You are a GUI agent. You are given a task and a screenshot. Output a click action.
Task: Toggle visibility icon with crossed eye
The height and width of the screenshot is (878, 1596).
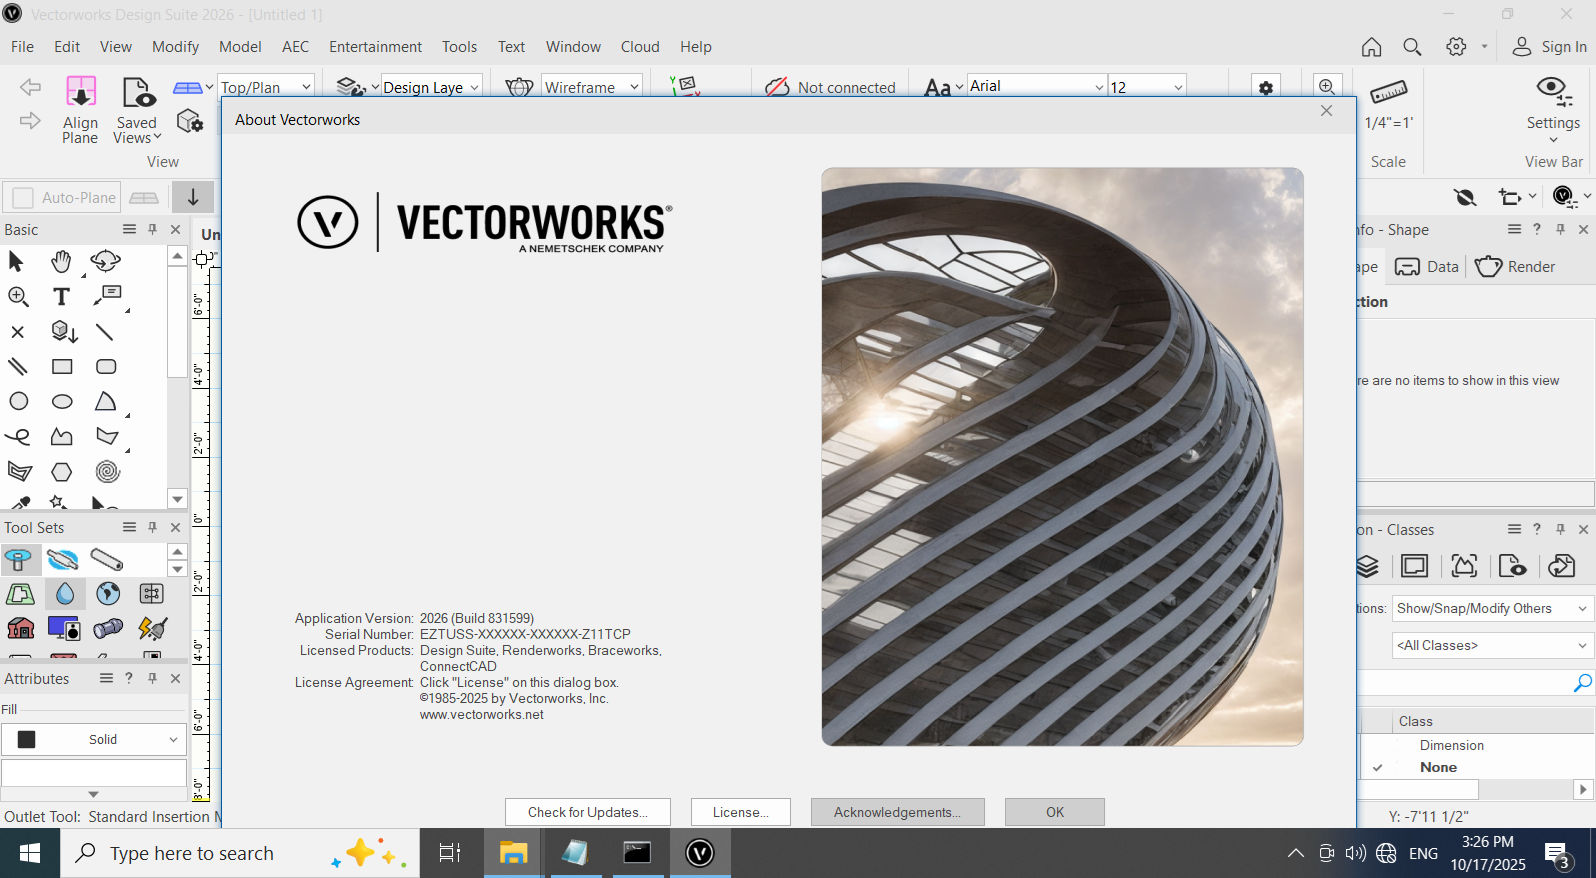coord(1465,197)
